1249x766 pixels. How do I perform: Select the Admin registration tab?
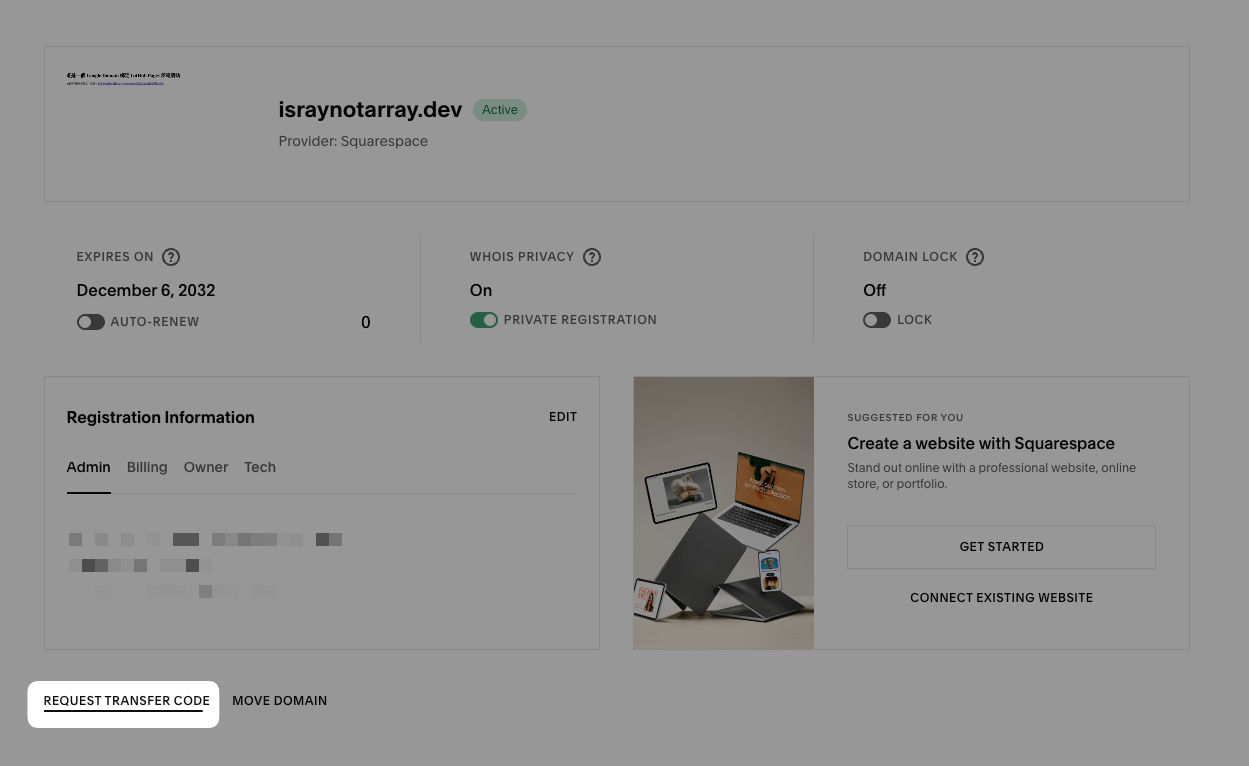coord(88,467)
